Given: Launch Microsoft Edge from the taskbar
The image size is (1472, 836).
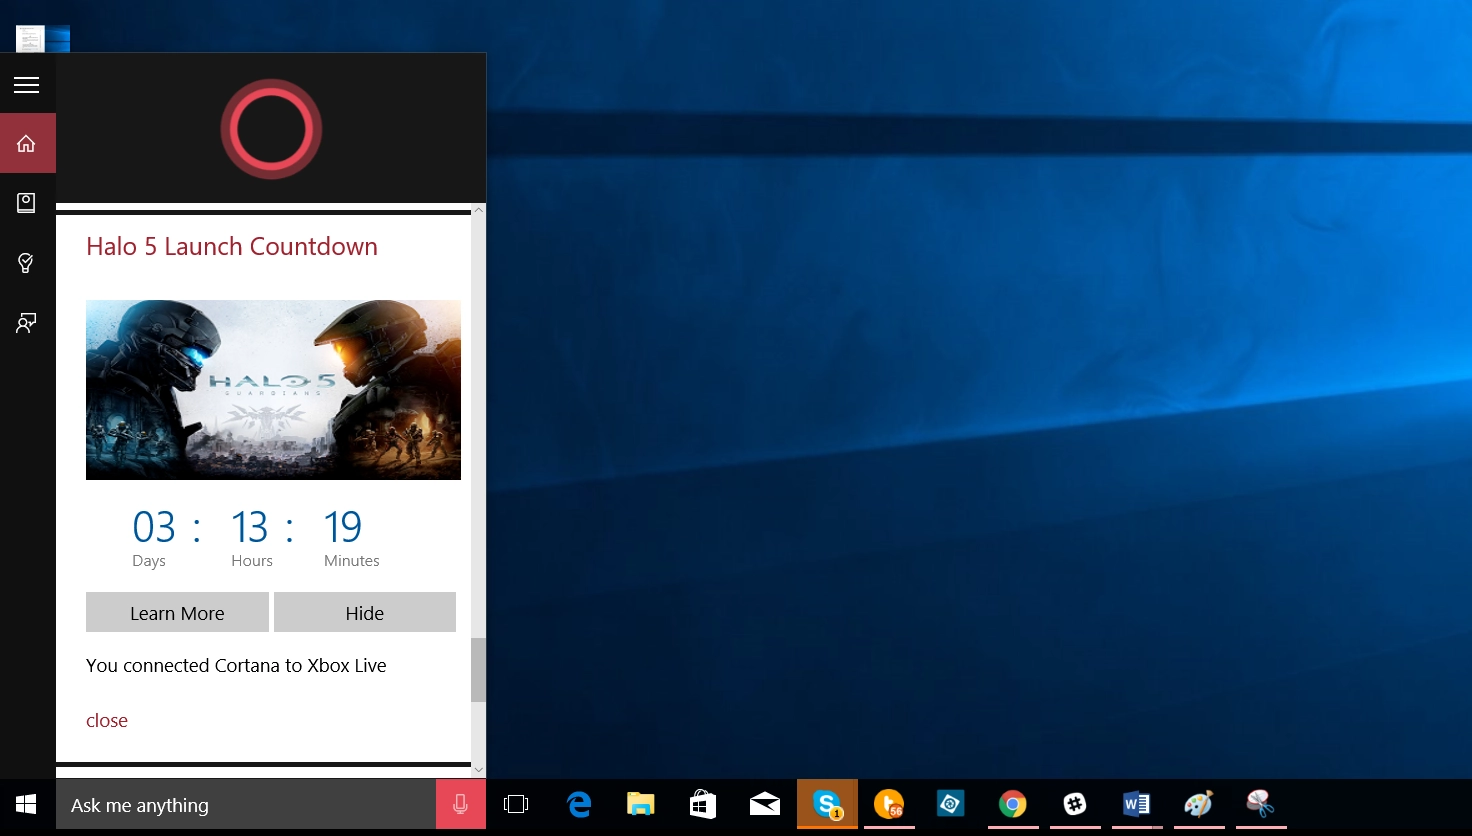Looking at the screenshot, I should click(579, 804).
